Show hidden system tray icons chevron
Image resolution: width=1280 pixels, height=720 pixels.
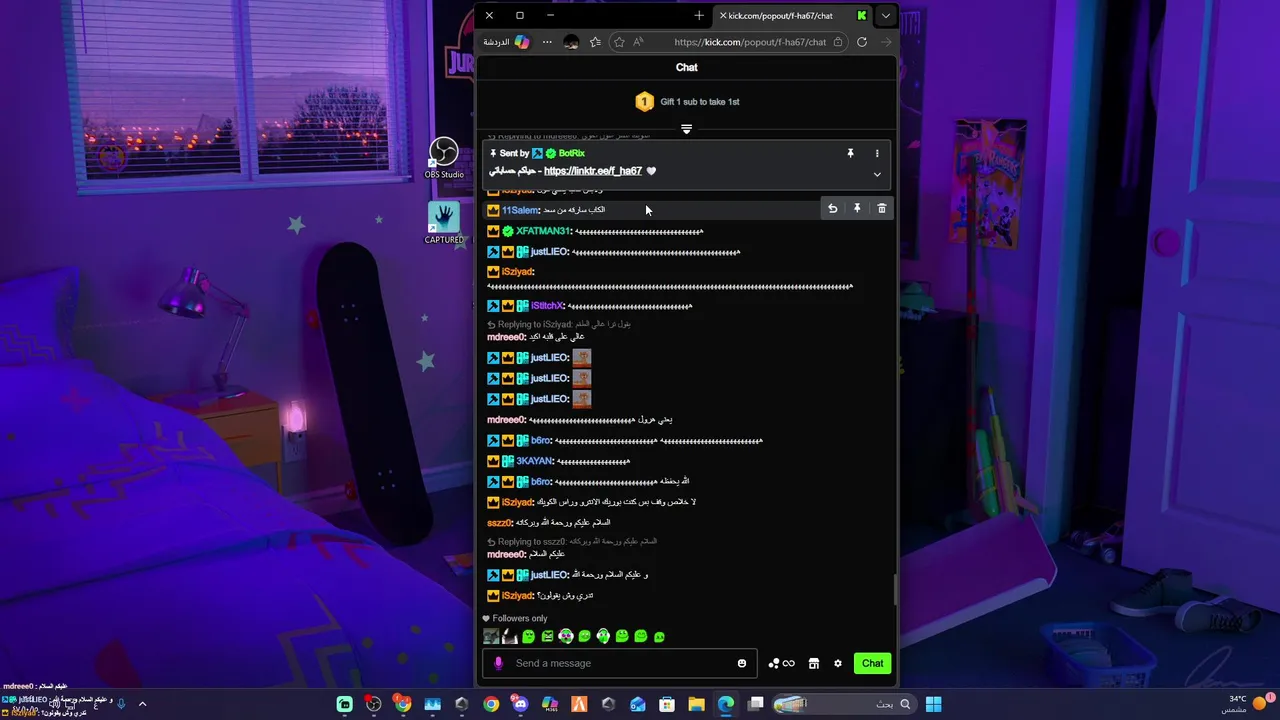tap(142, 704)
